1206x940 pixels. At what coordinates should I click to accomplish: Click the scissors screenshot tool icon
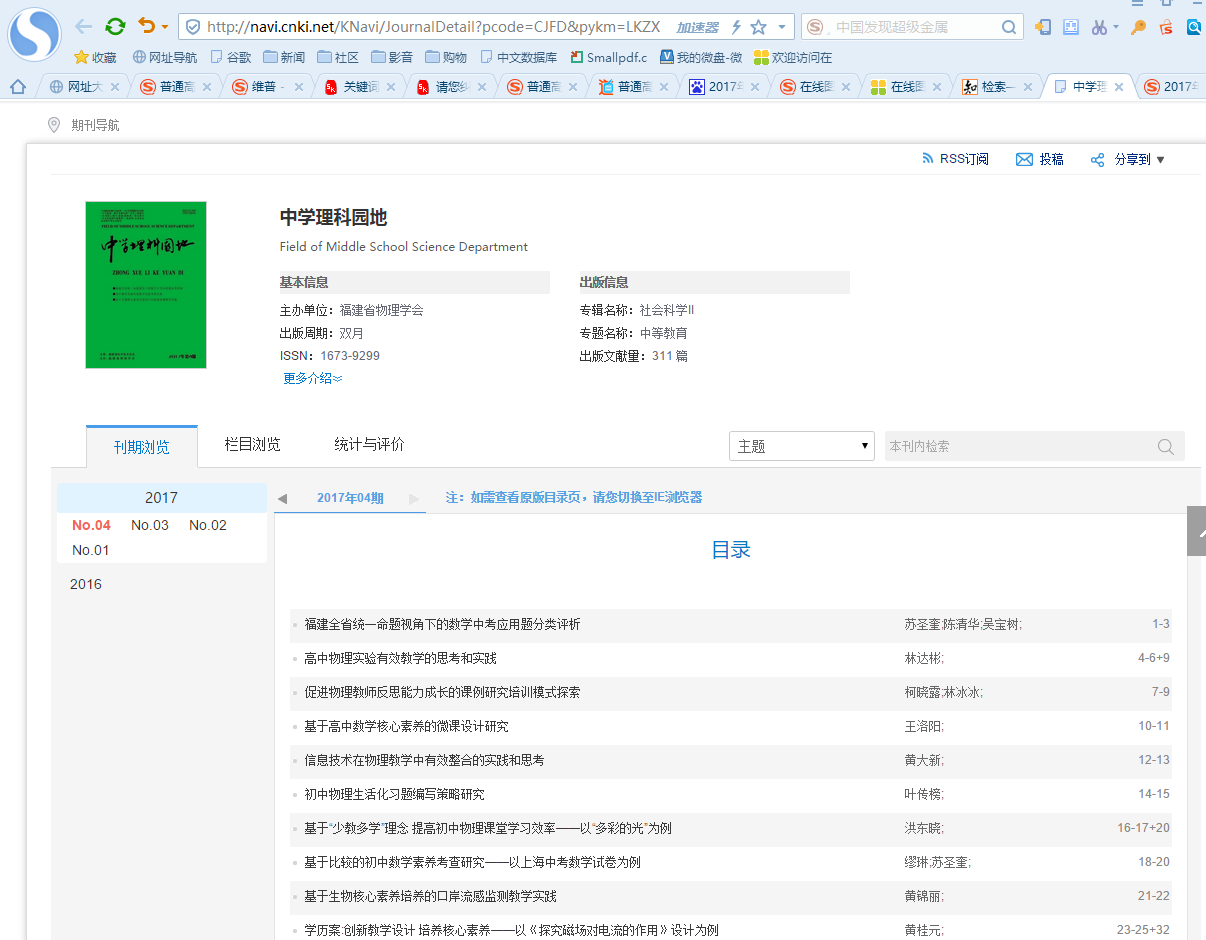[x=1100, y=27]
